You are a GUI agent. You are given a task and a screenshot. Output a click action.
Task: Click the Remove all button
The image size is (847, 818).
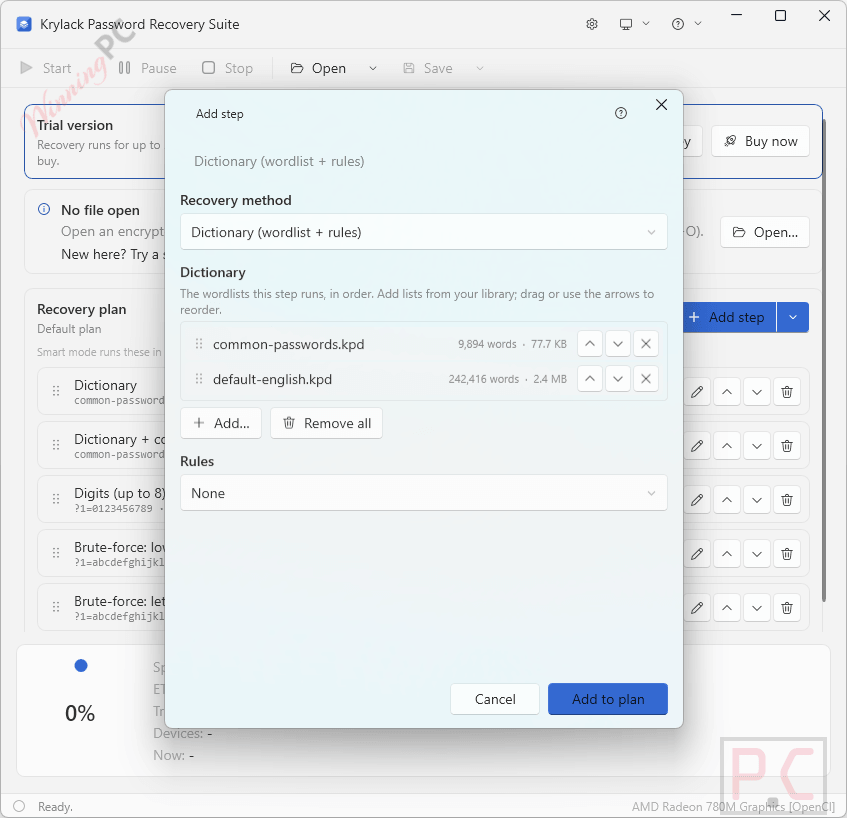(x=326, y=423)
